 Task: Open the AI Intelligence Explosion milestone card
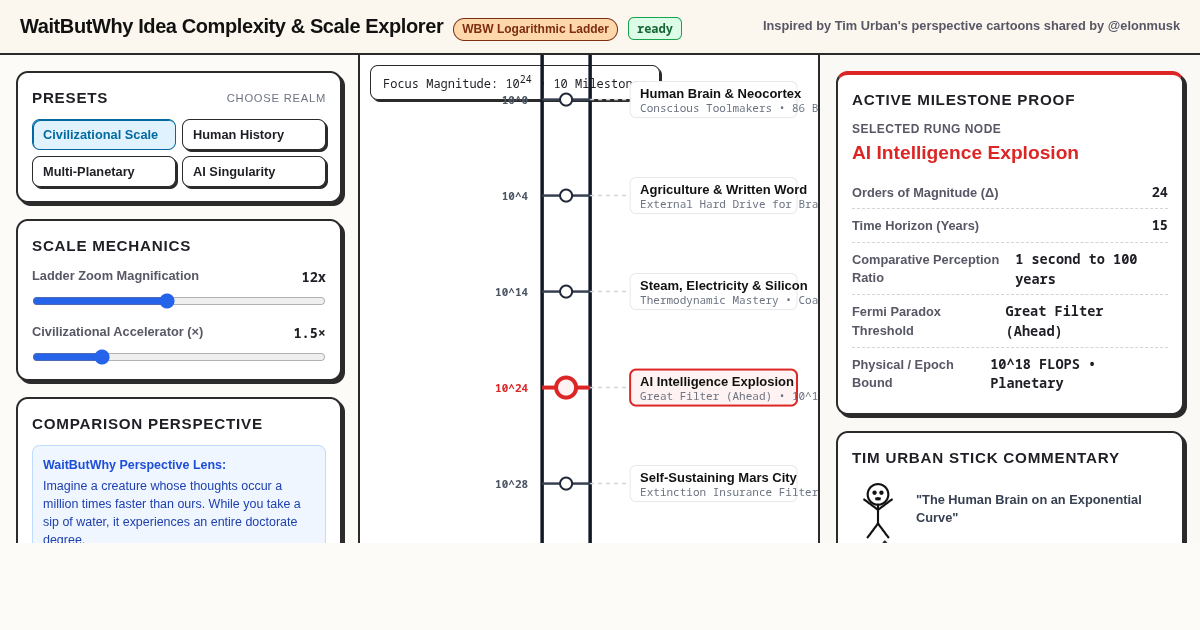(x=714, y=388)
